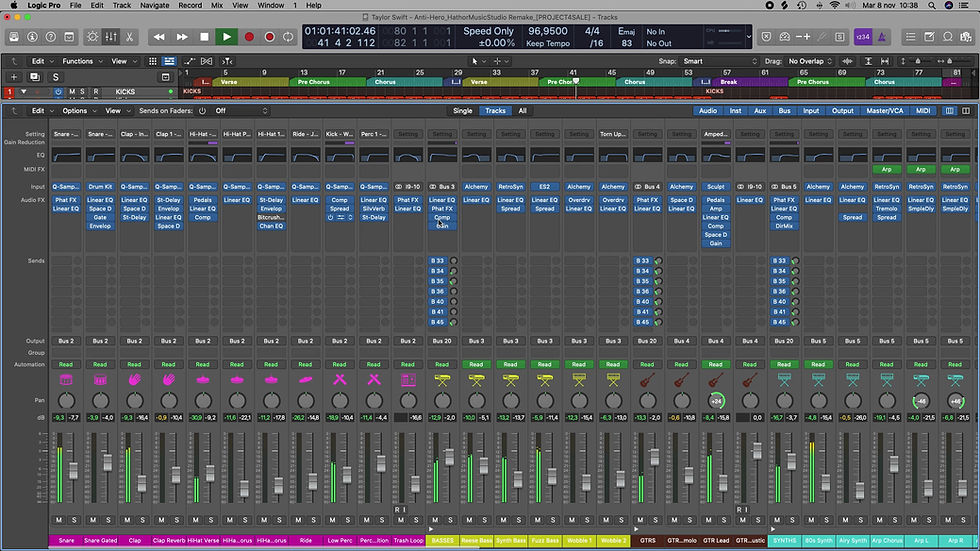This screenshot has height=551, width=980.
Task: Toggle the Mixer icon in control bar
Action: point(111,37)
